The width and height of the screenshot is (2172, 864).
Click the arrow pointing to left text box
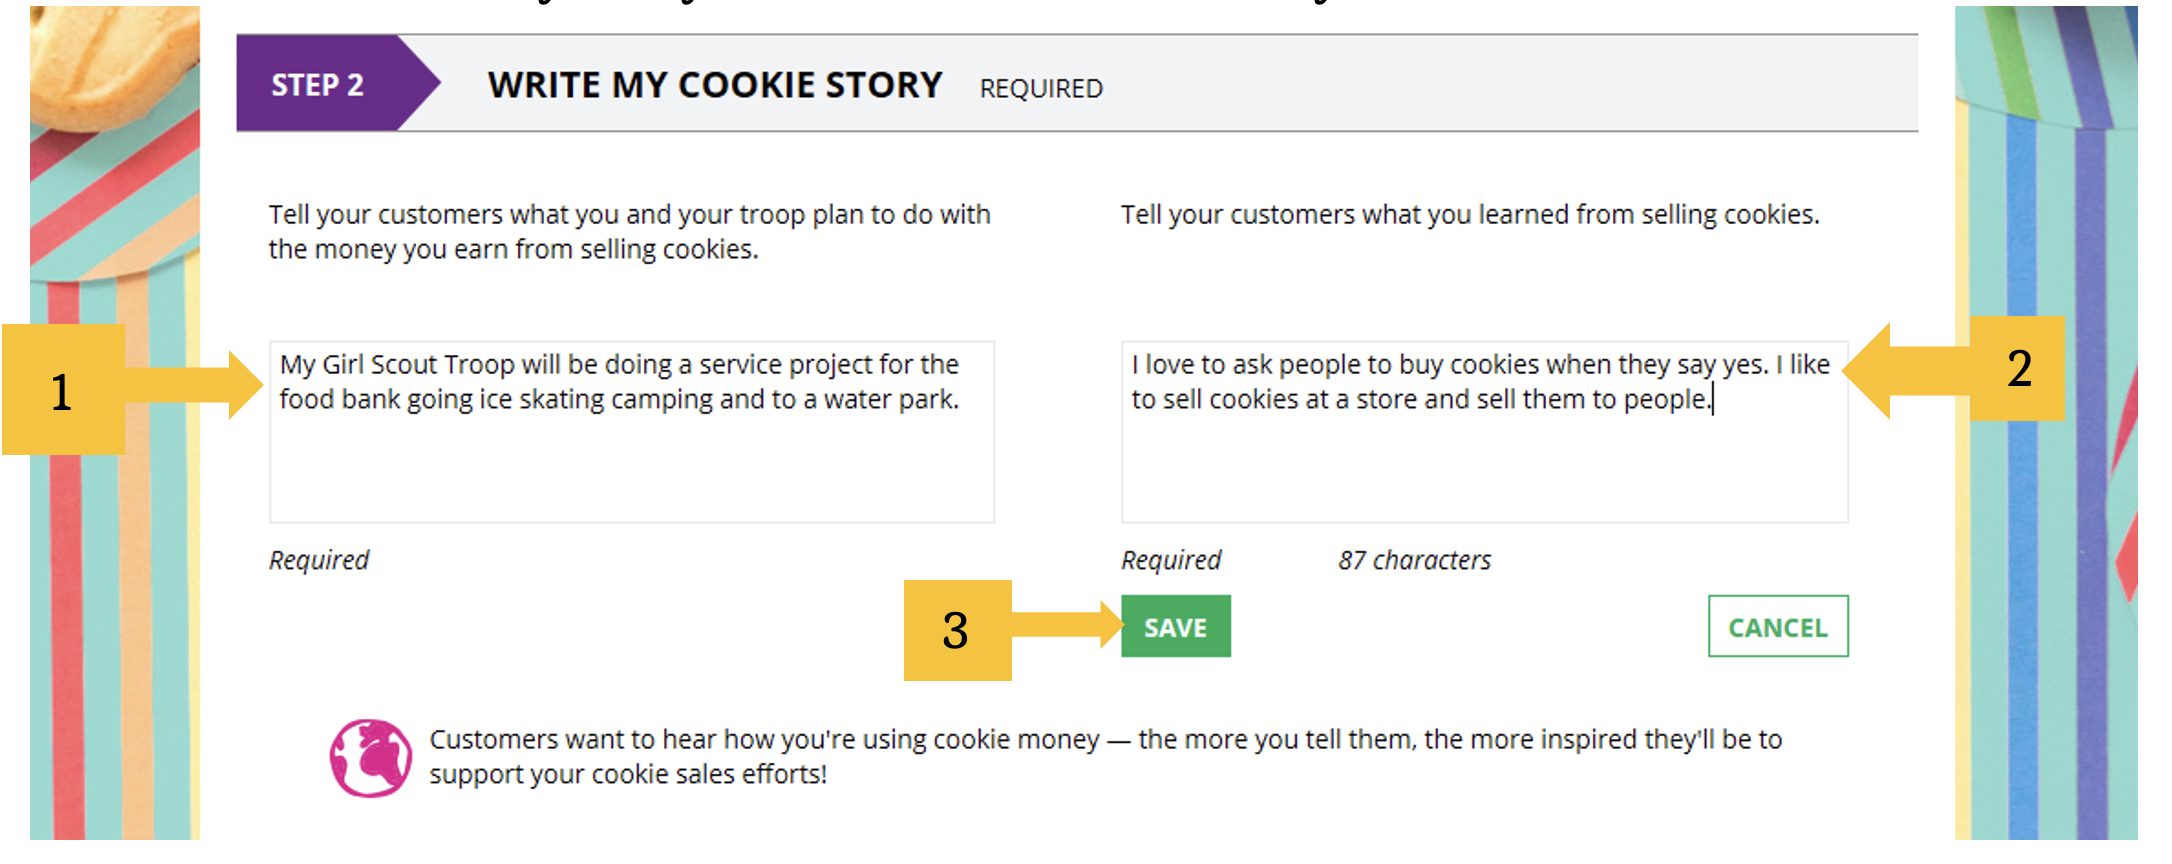pos(195,385)
